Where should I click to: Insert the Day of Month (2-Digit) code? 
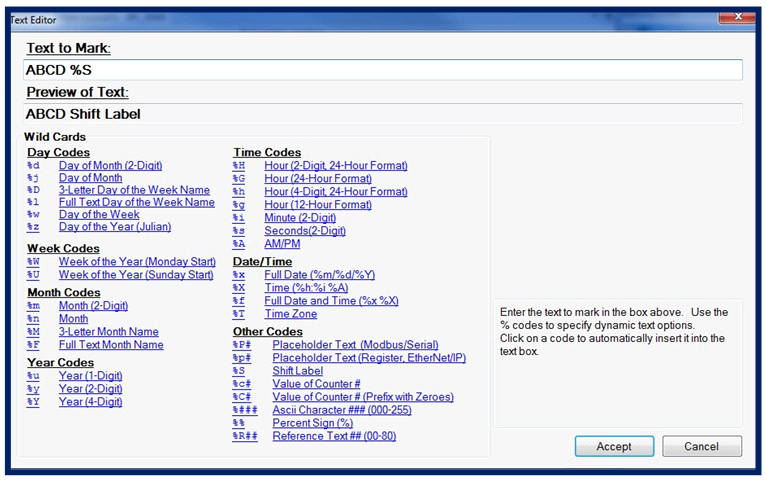pos(110,165)
